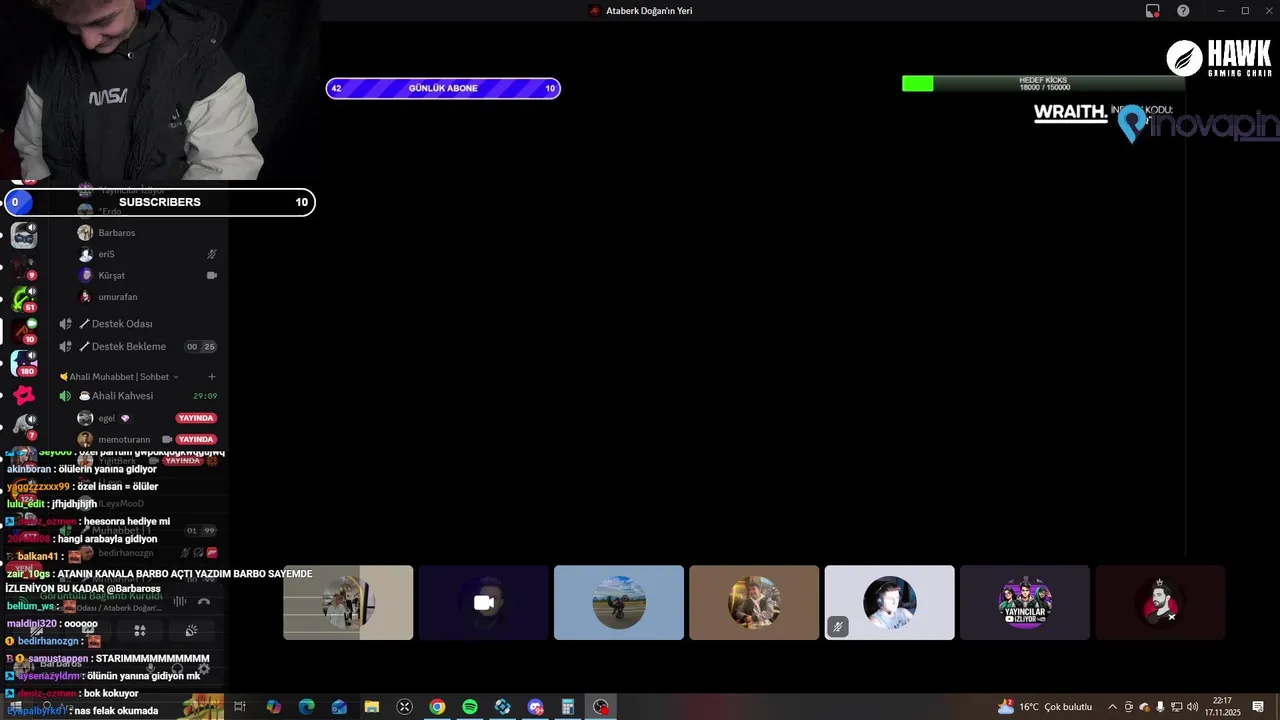Click the HEDEF KICKS progress bar
Screen dimensions: 1280x720
pos(1043,84)
